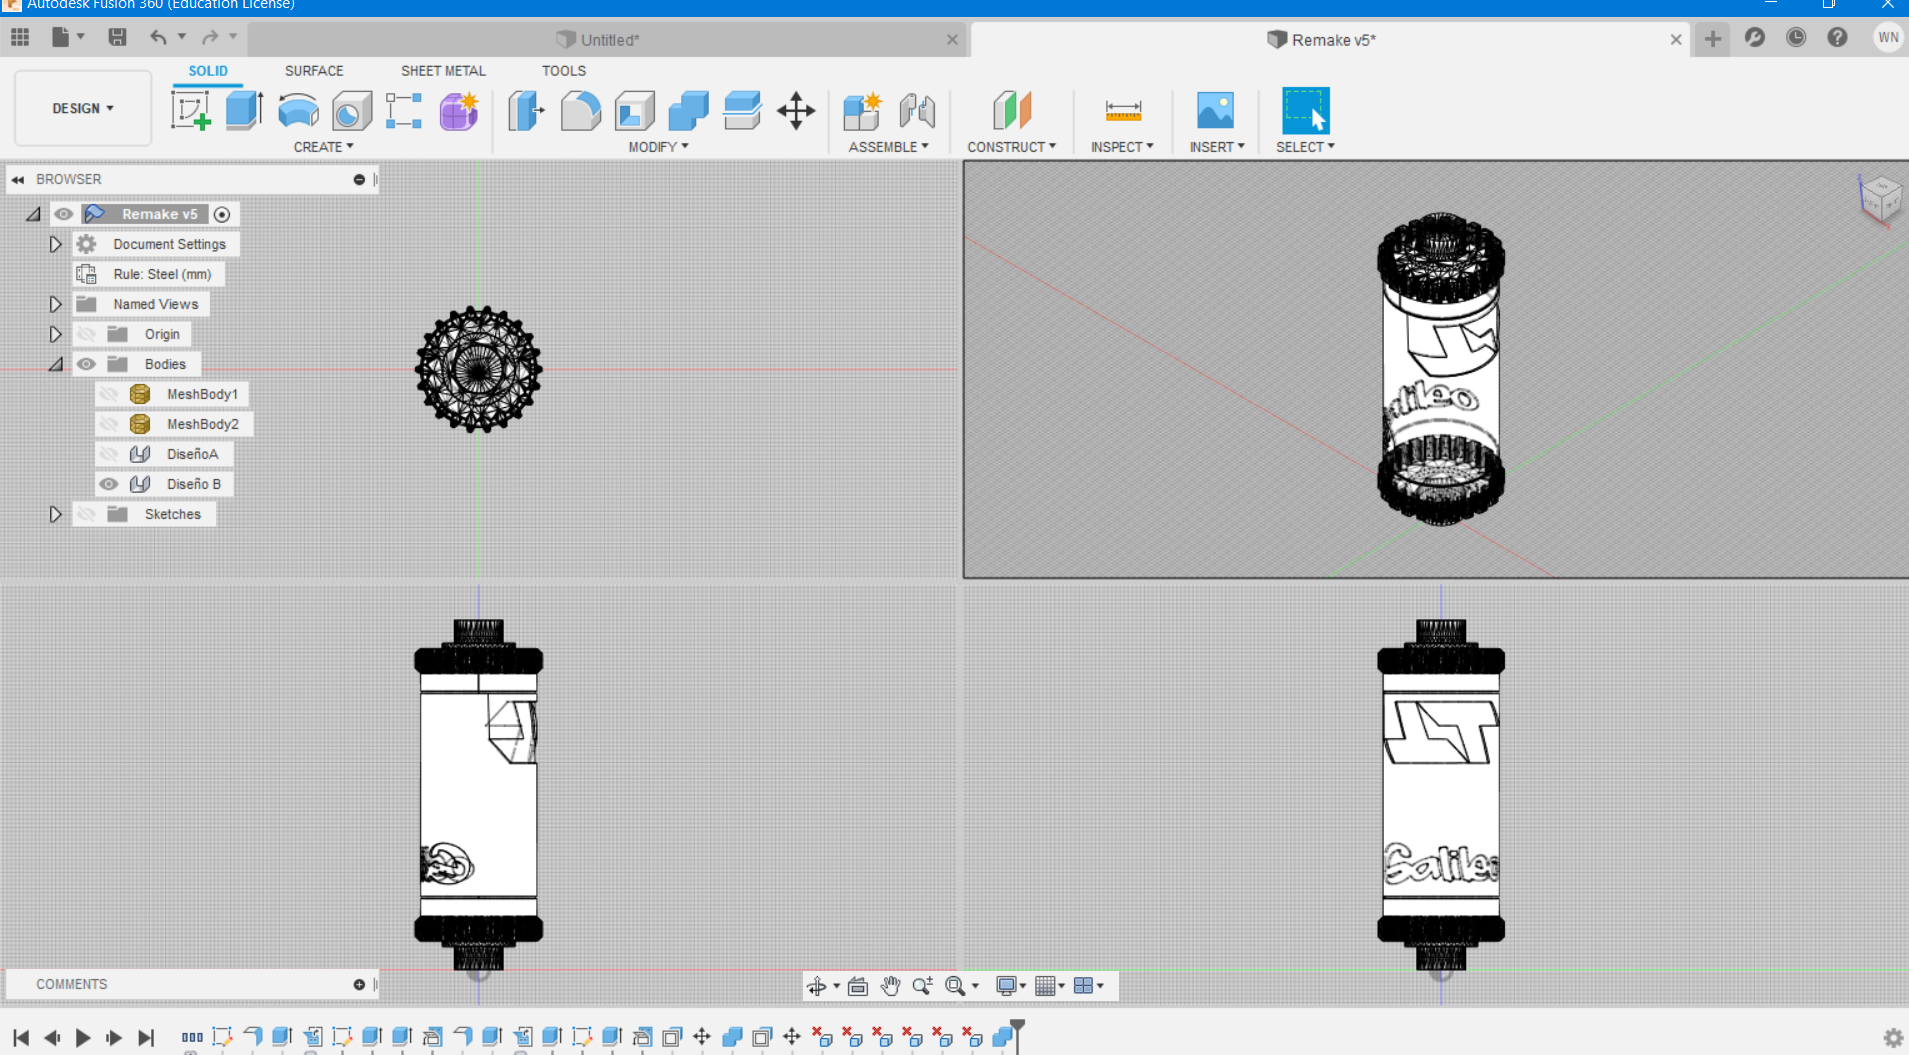1909x1055 pixels.
Task: Select the Revolve tool
Action: tap(298, 110)
